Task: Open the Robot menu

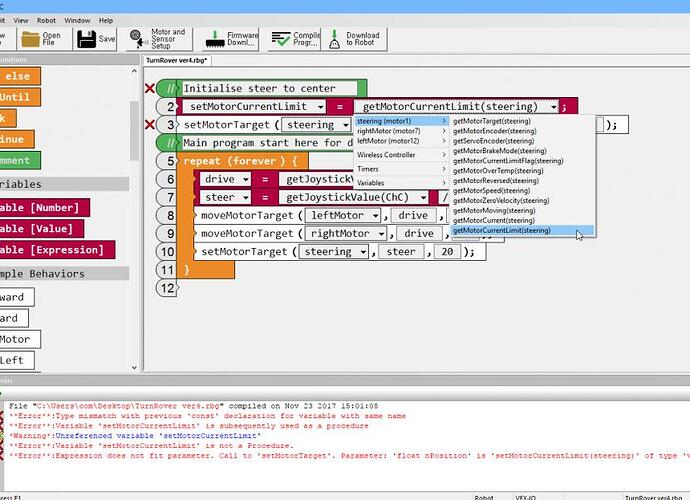Action: coord(46,21)
